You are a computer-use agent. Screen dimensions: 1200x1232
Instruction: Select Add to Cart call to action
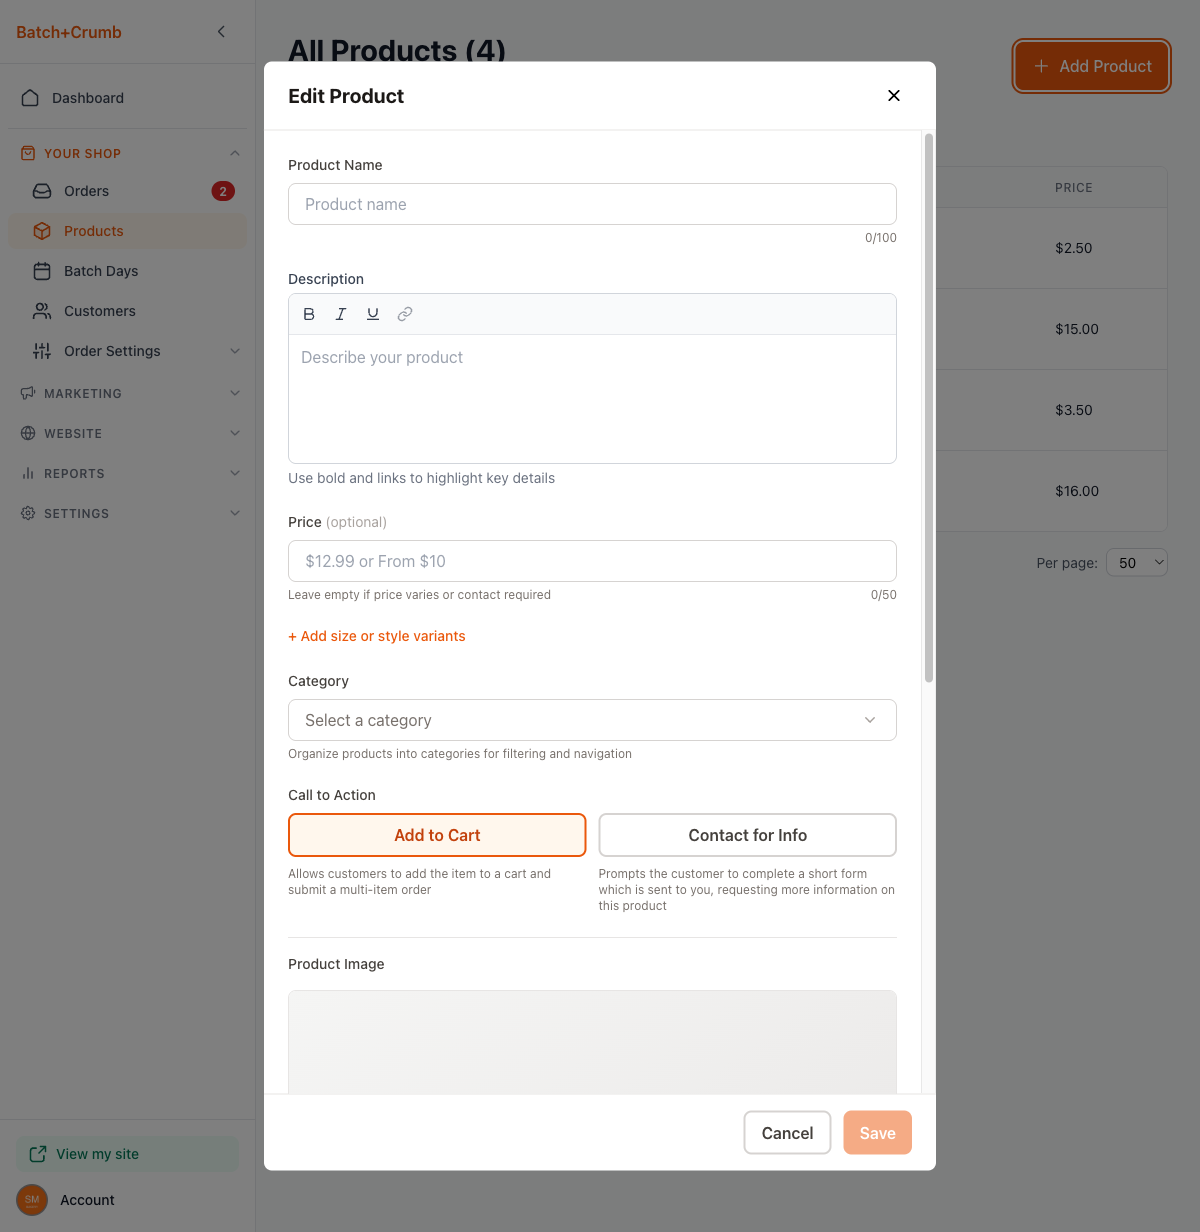437,835
